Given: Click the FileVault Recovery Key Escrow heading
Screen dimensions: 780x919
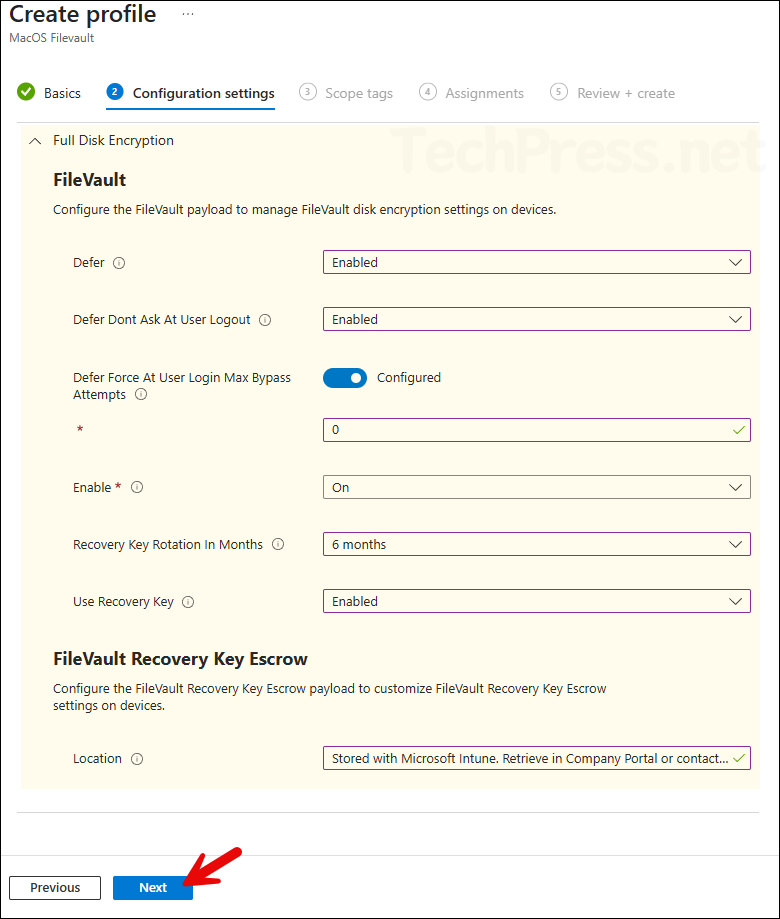Looking at the screenshot, I should (180, 659).
